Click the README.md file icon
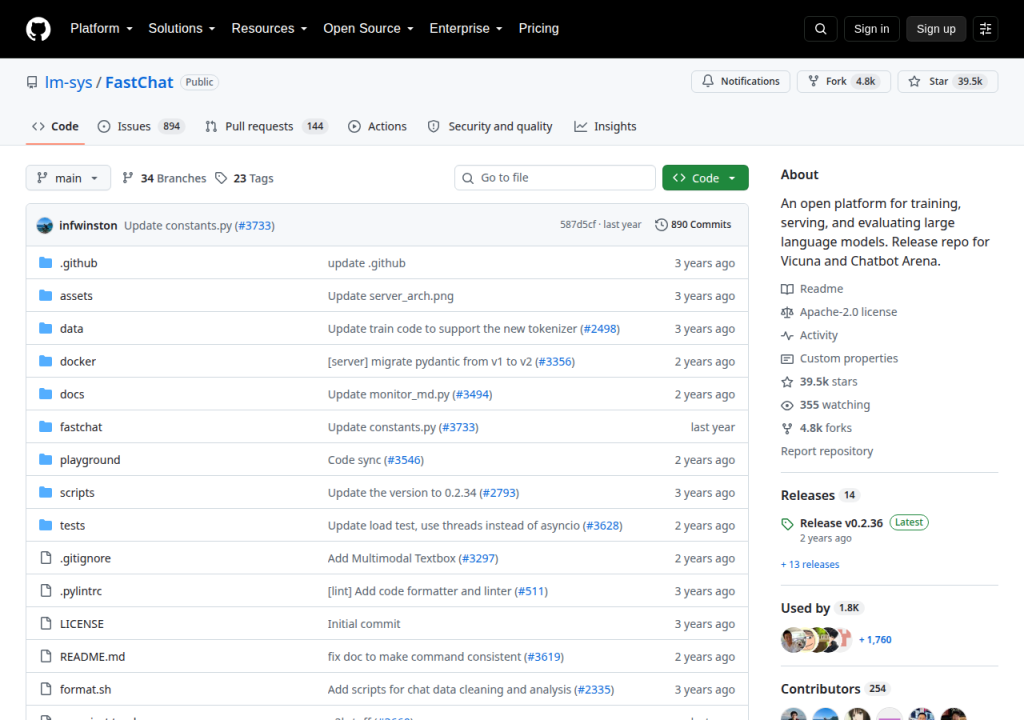 [46, 656]
